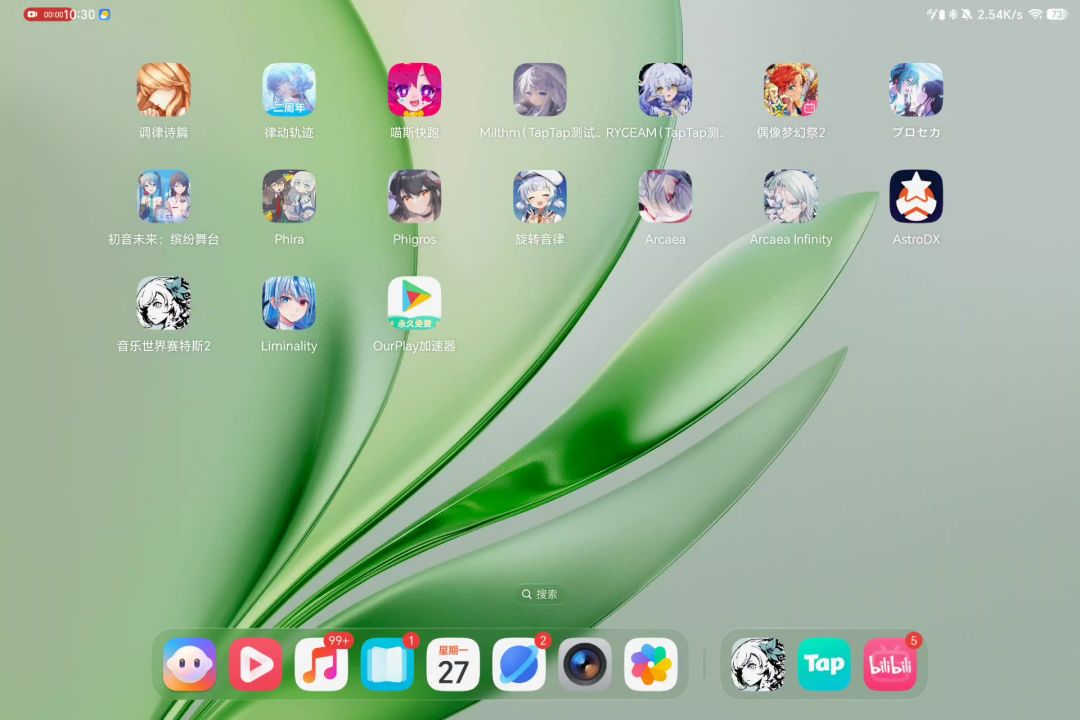Launch the Arcaea app
The image size is (1080, 720).
pos(665,196)
